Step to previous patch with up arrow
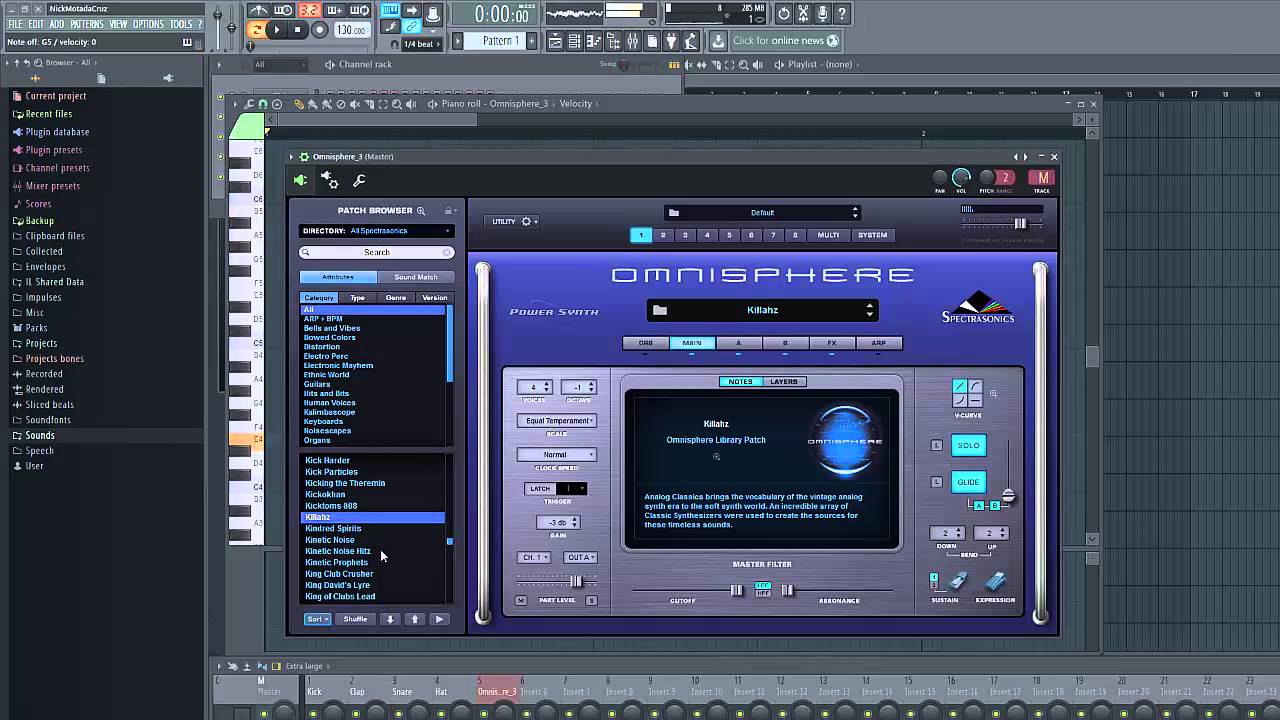Image resolution: width=1280 pixels, height=720 pixels. 415,619
